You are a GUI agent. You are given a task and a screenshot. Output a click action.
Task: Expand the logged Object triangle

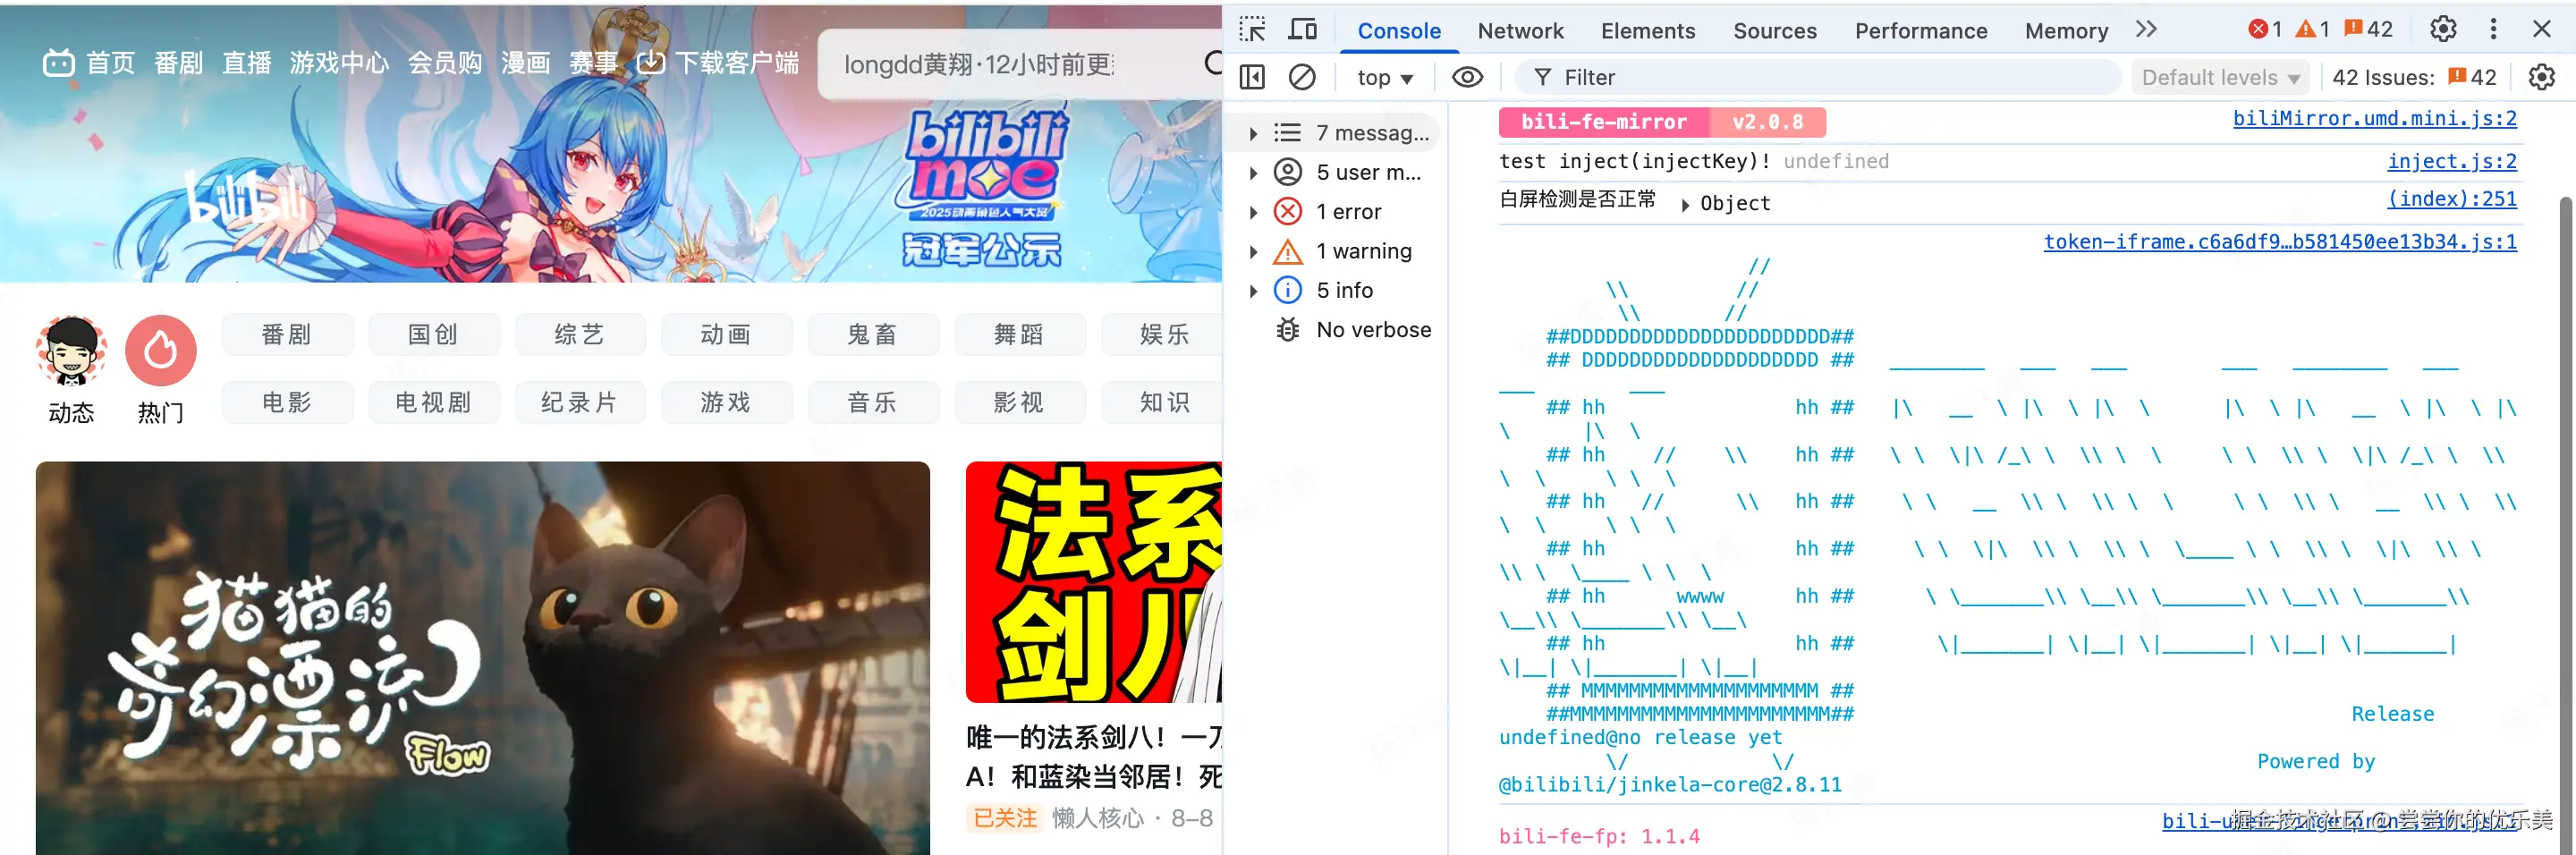click(x=1685, y=204)
